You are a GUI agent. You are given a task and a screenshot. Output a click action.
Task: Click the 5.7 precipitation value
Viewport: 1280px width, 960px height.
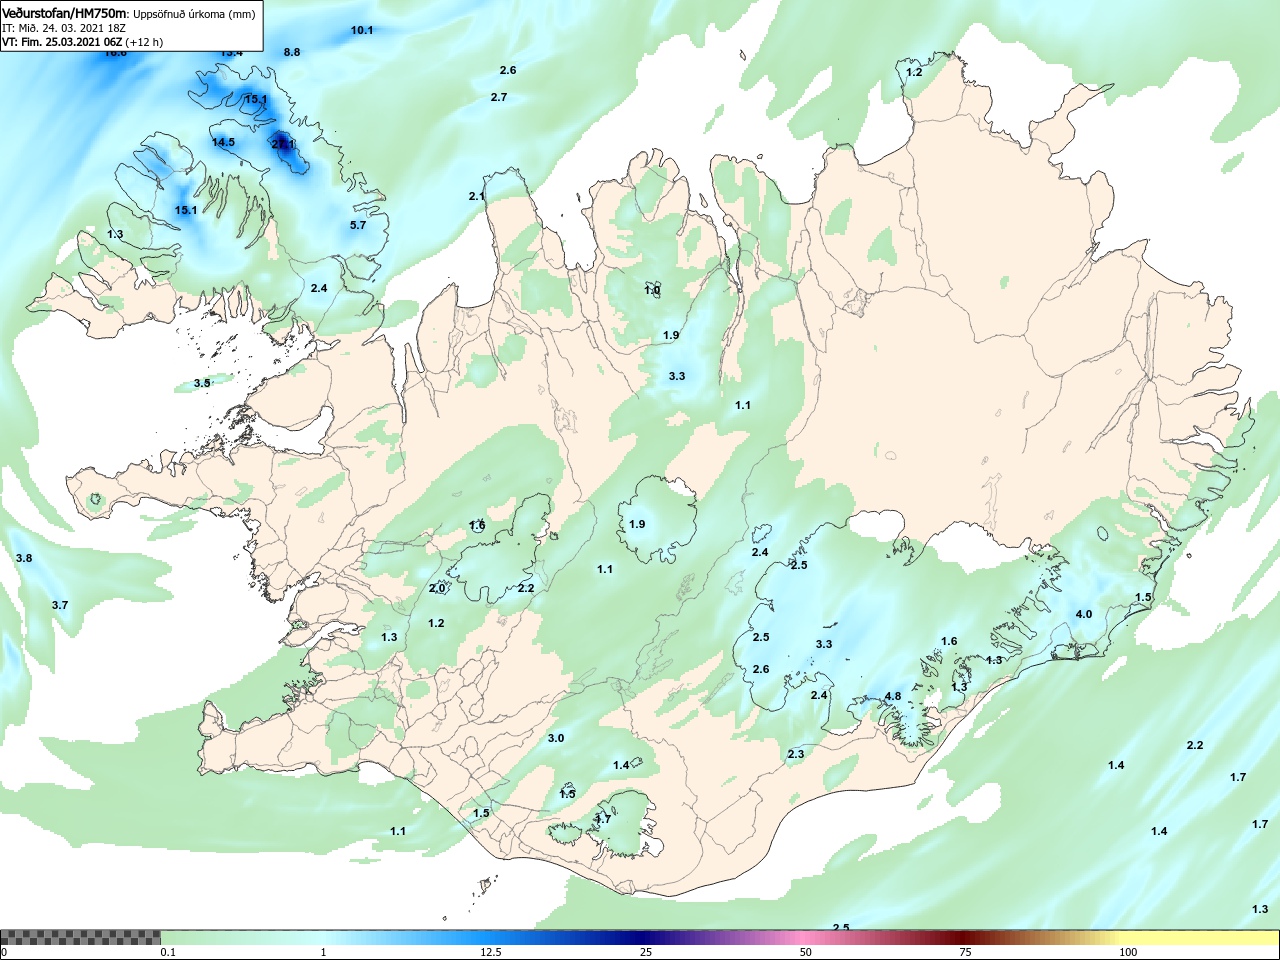[358, 225]
